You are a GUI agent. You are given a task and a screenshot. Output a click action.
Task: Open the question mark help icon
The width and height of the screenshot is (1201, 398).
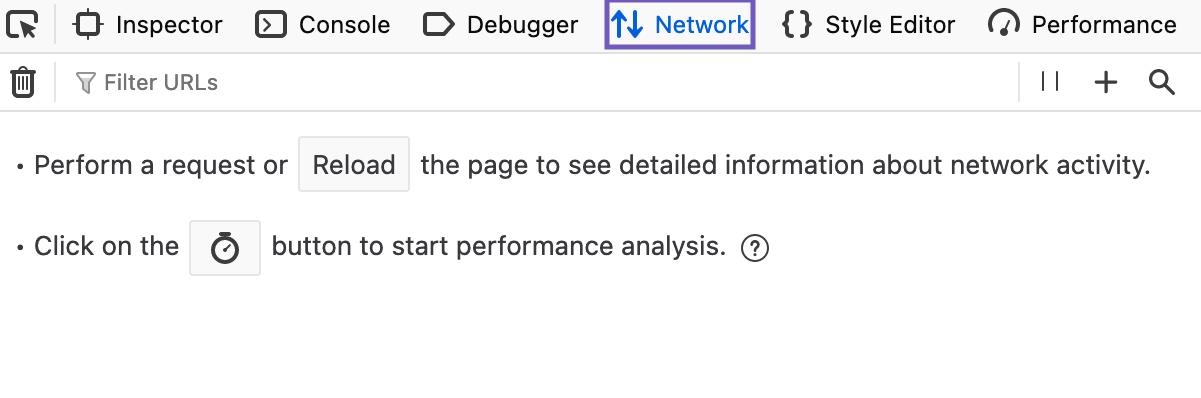coord(755,248)
